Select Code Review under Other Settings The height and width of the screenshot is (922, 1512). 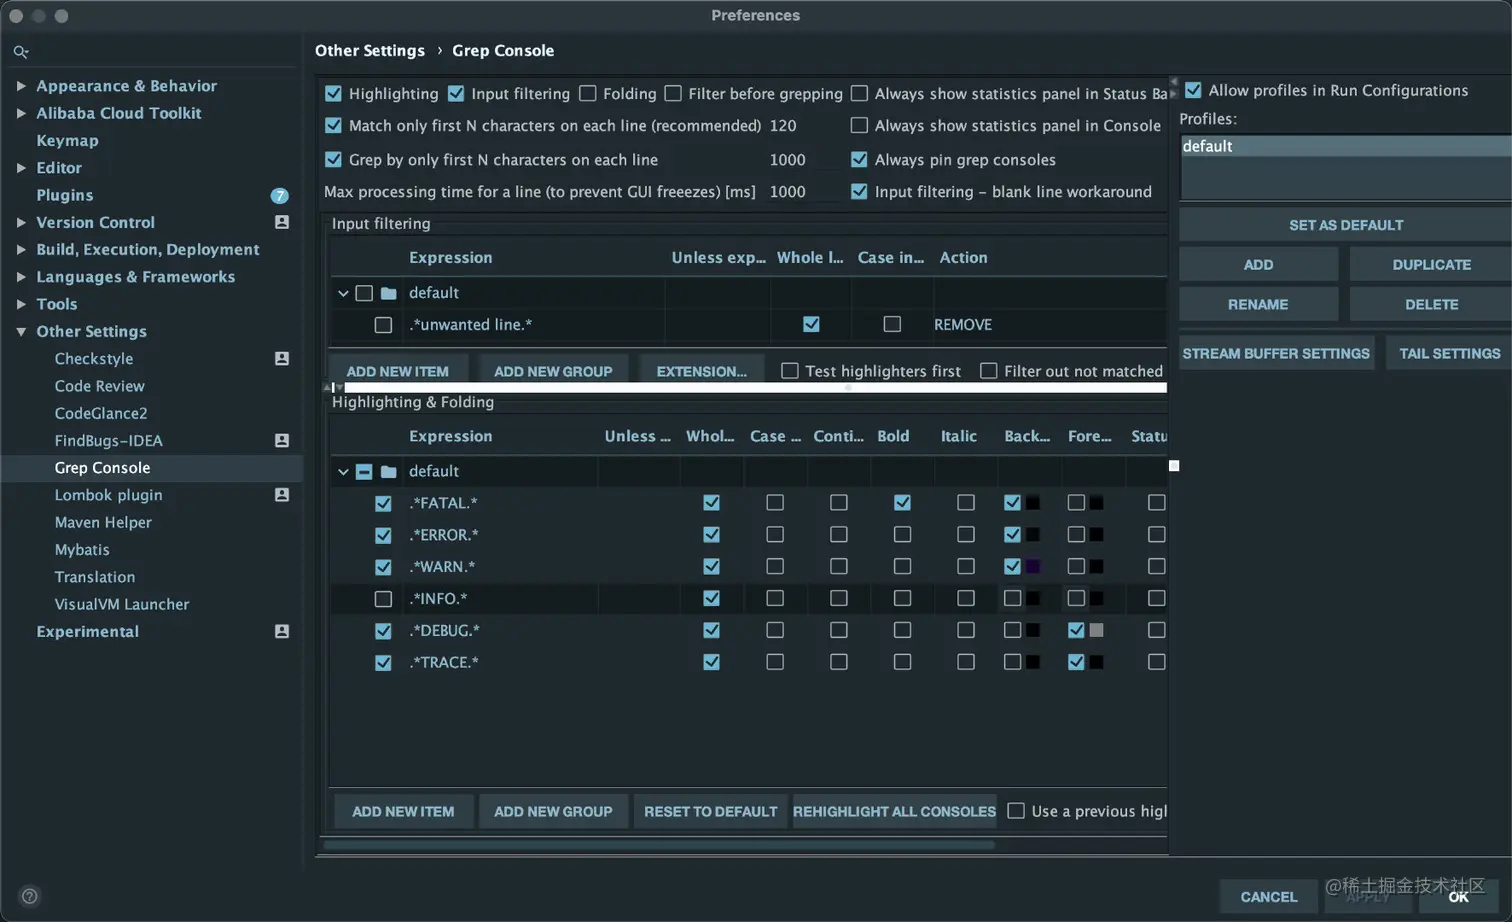(100, 386)
